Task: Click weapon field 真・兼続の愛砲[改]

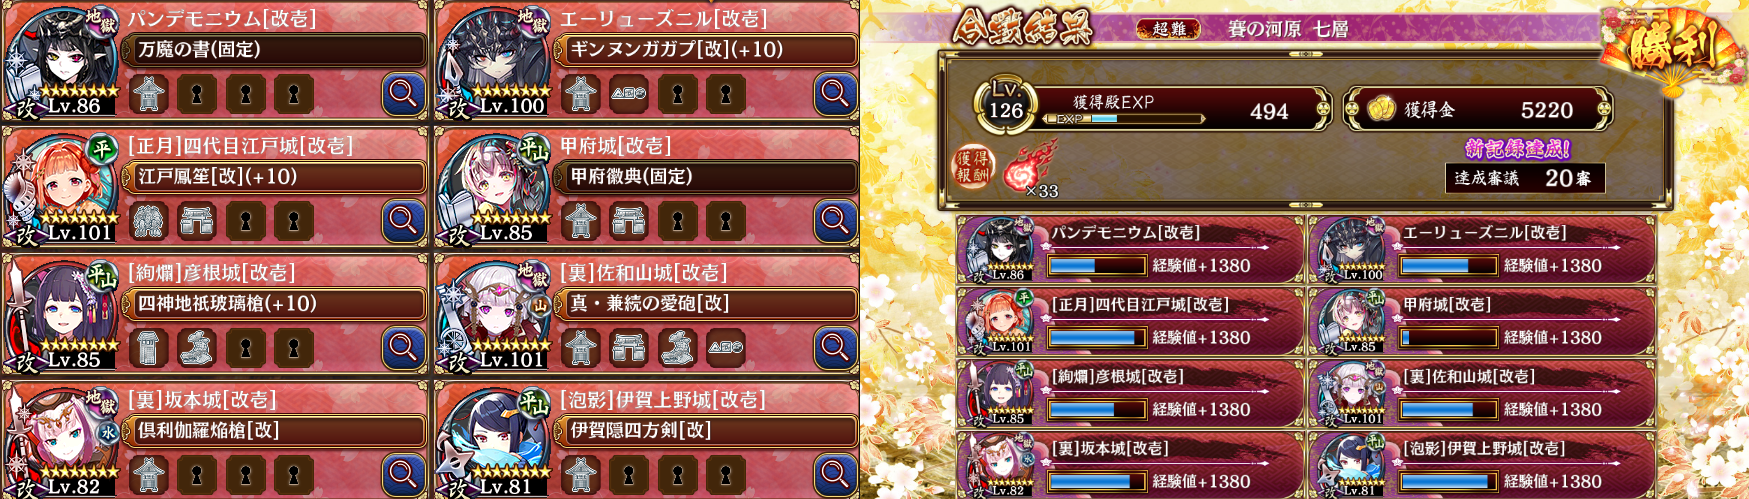Action: click(706, 304)
